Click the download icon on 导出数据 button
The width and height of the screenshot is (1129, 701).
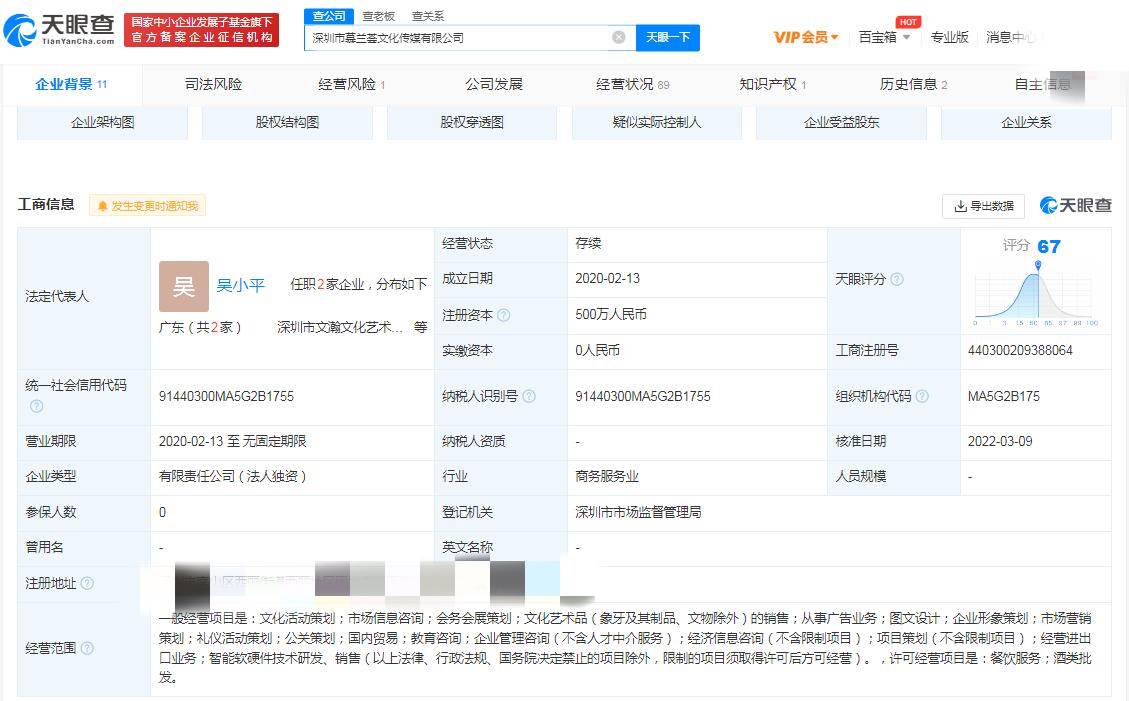[960, 205]
